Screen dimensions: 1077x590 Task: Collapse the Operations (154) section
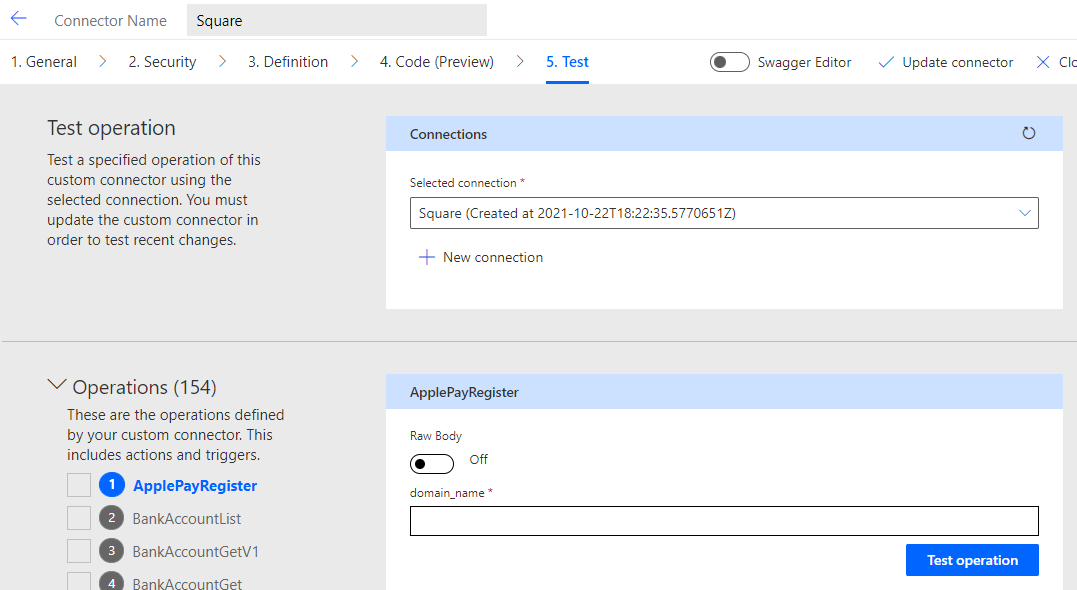click(56, 385)
